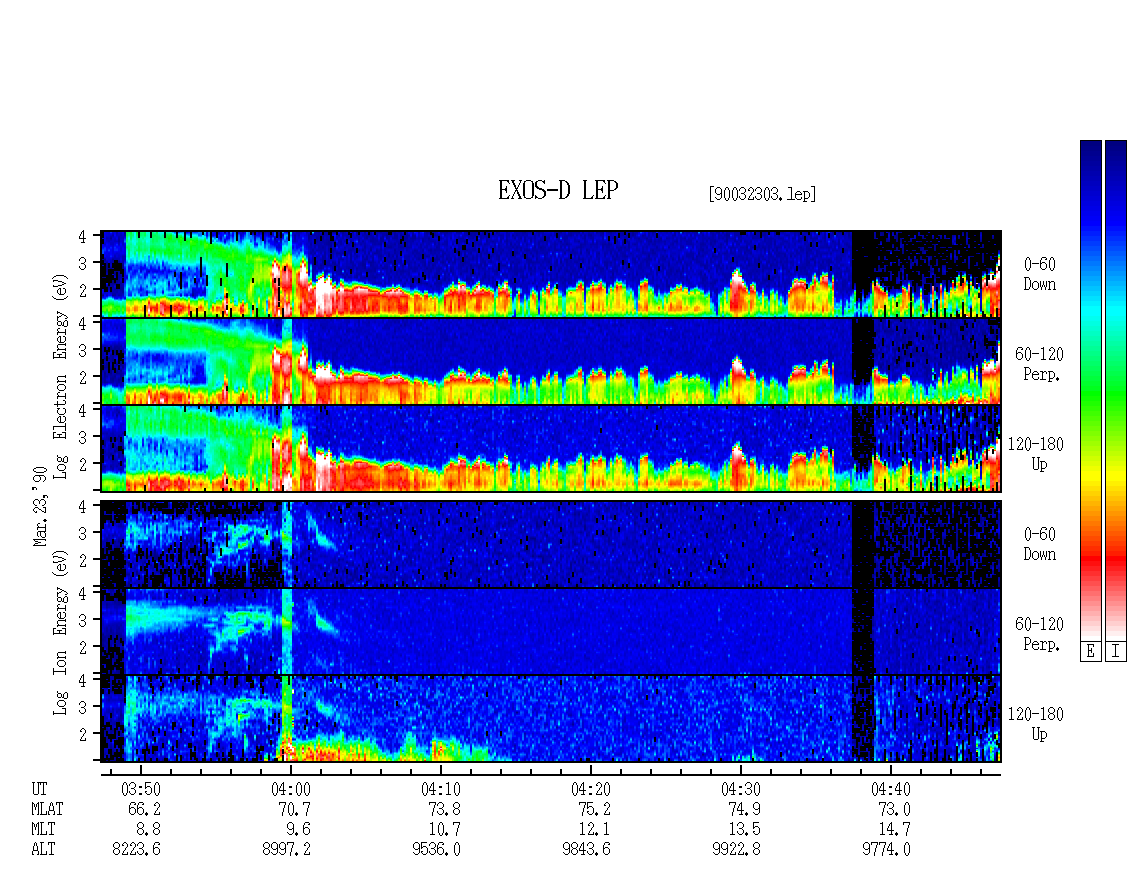Click the ALT value 8223.6
This screenshot has height=875, width=1130.
[137, 850]
